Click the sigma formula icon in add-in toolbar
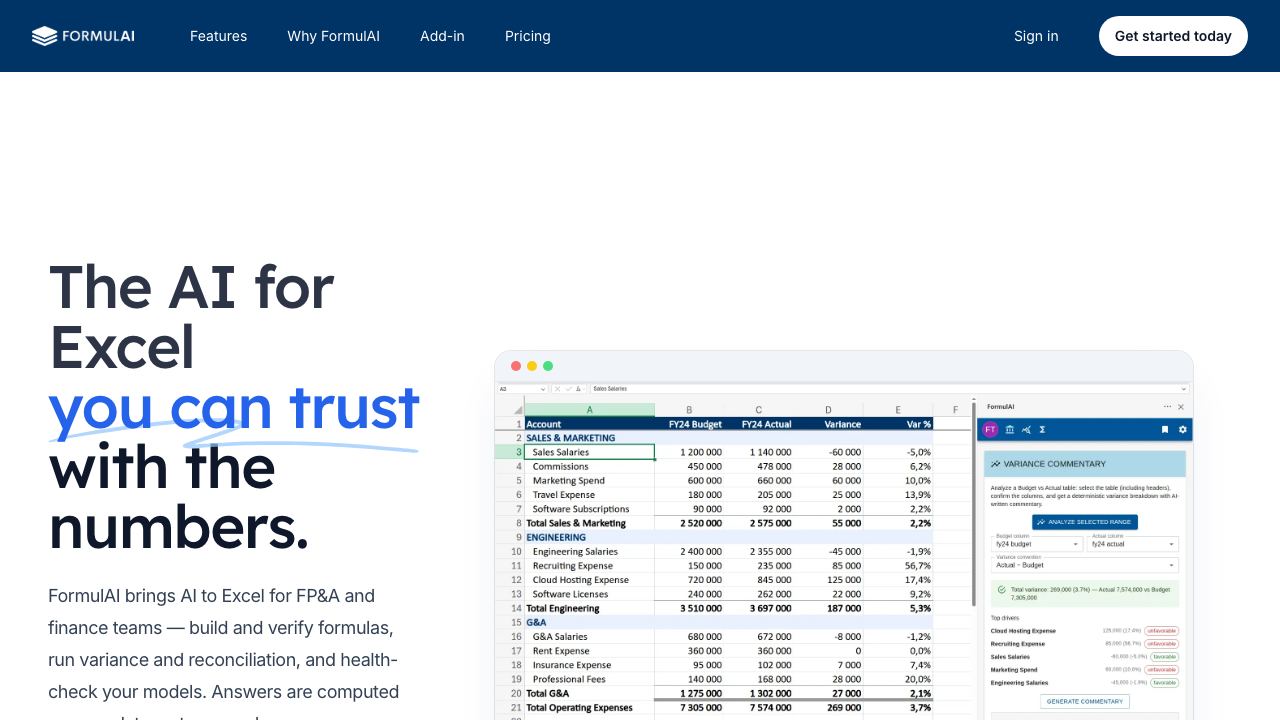The width and height of the screenshot is (1280, 720). [x=1042, y=429]
